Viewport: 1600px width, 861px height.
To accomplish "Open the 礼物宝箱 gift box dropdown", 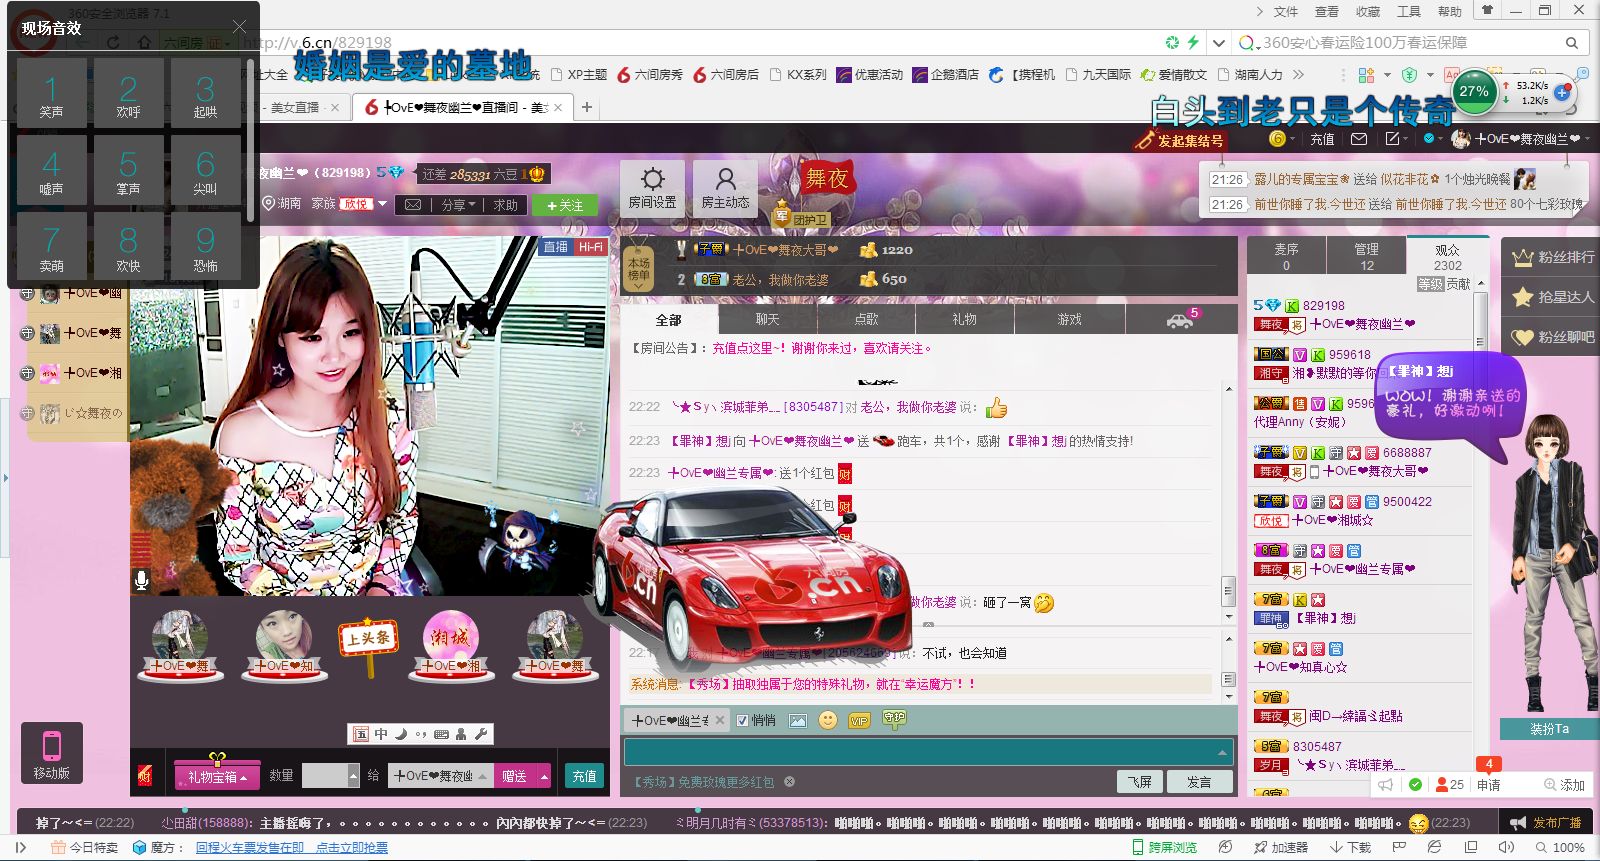I will 217,776.
